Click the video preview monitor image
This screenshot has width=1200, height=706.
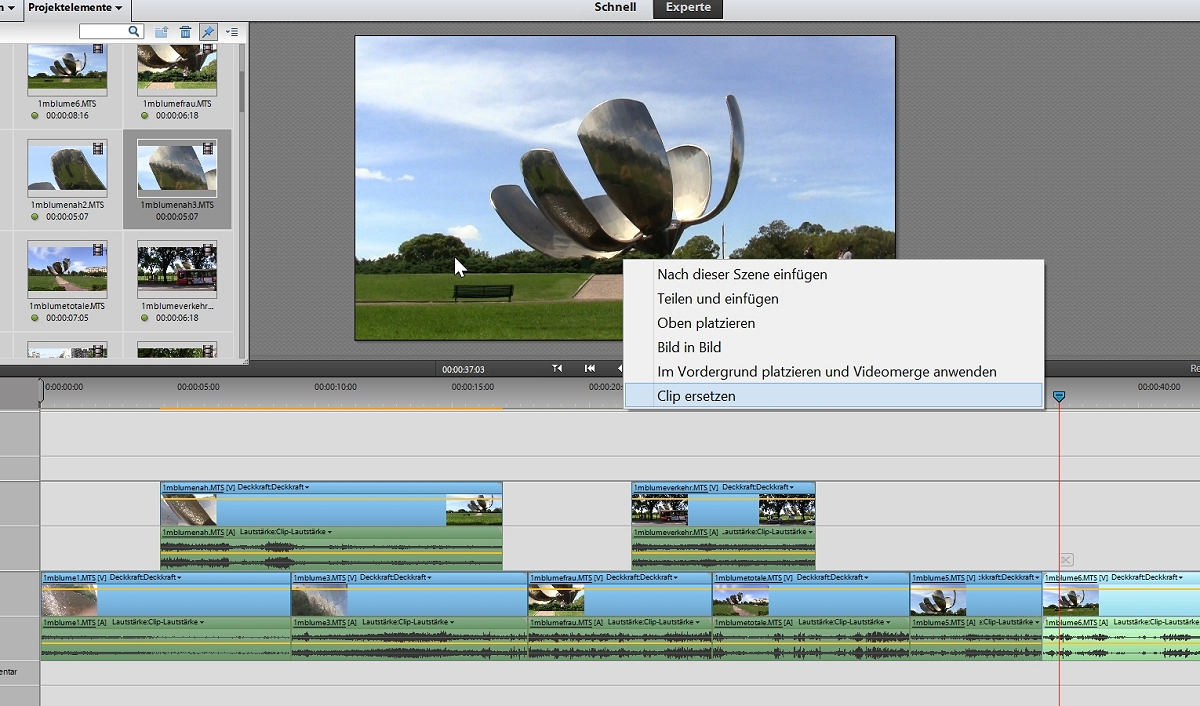click(x=625, y=188)
